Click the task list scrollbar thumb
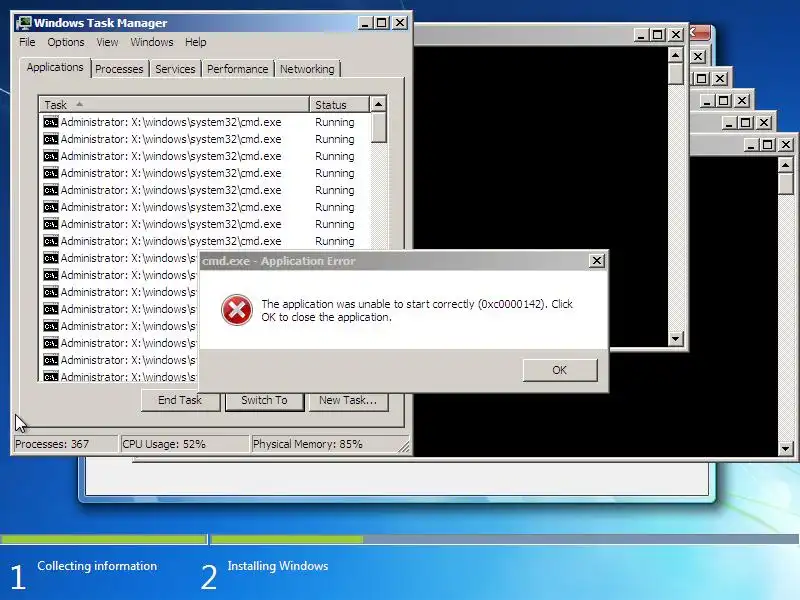 (378, 128)
